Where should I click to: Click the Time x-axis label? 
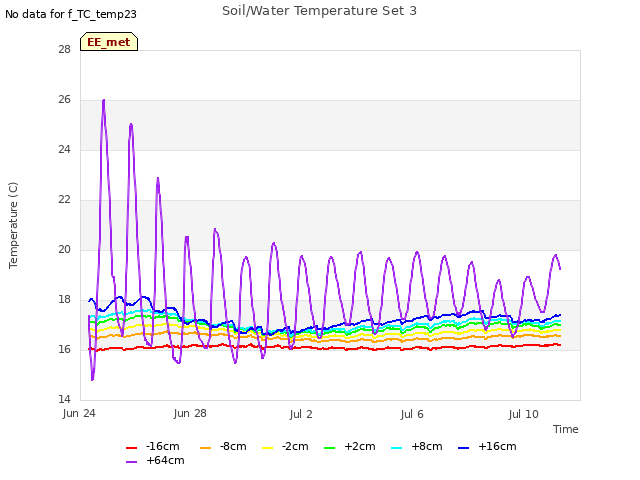tap(565, 429)
